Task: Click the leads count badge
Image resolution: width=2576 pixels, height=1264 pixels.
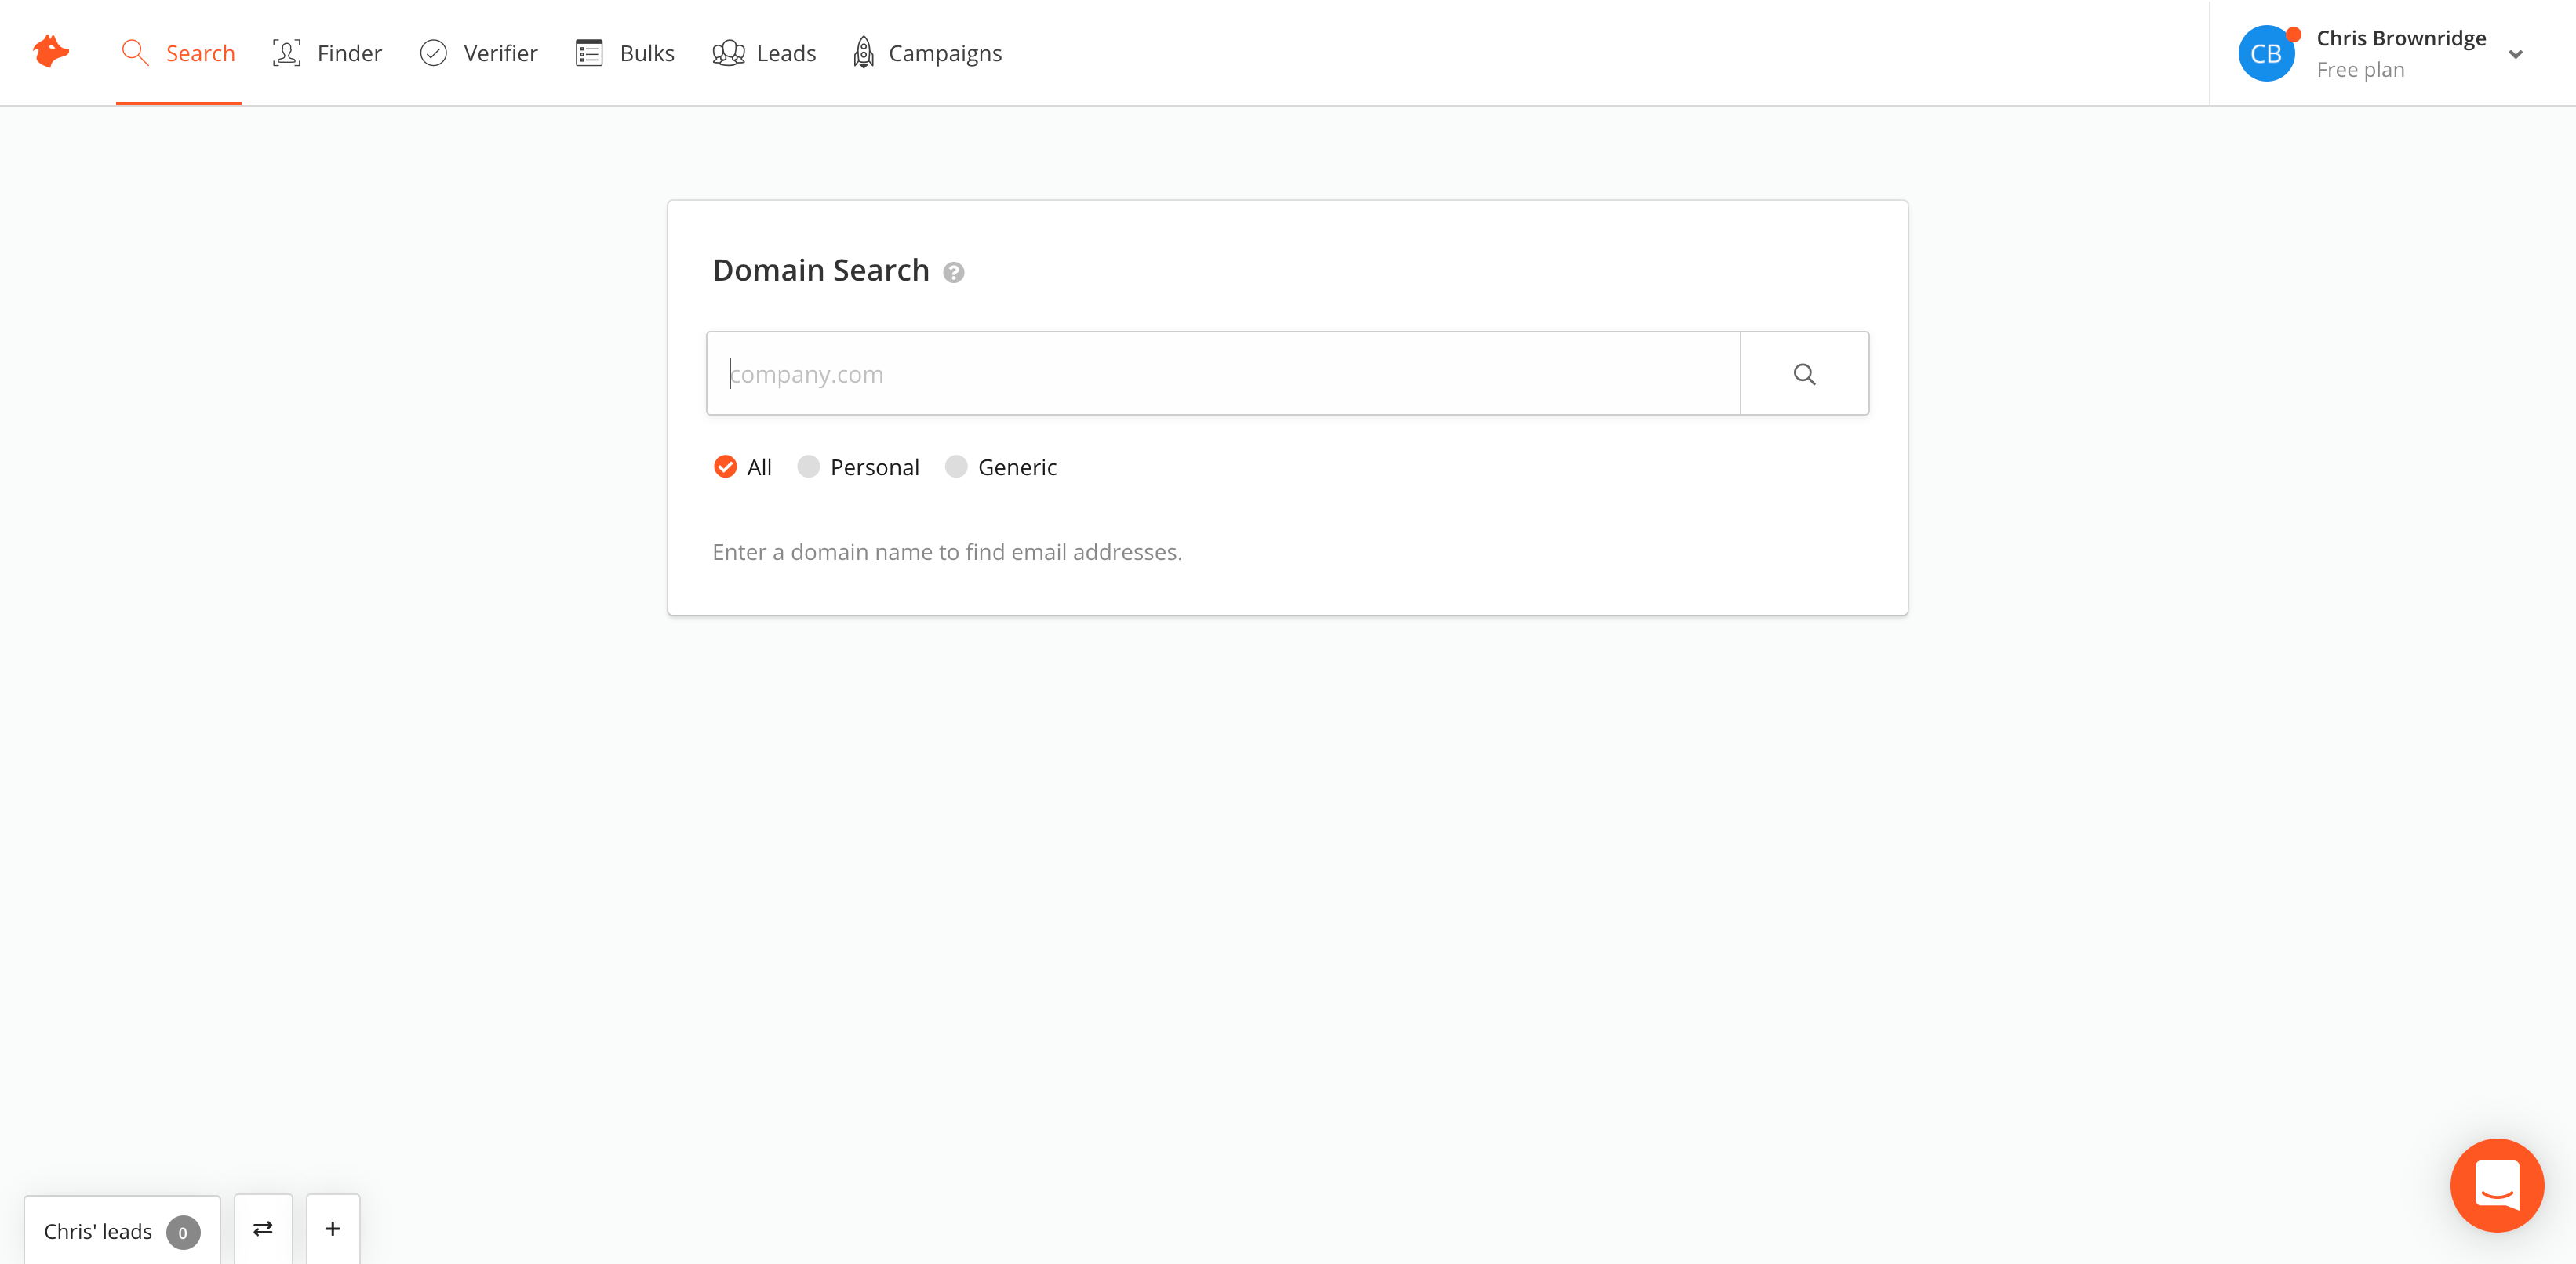Action: pyautogui.click(x=183, y=1232)
